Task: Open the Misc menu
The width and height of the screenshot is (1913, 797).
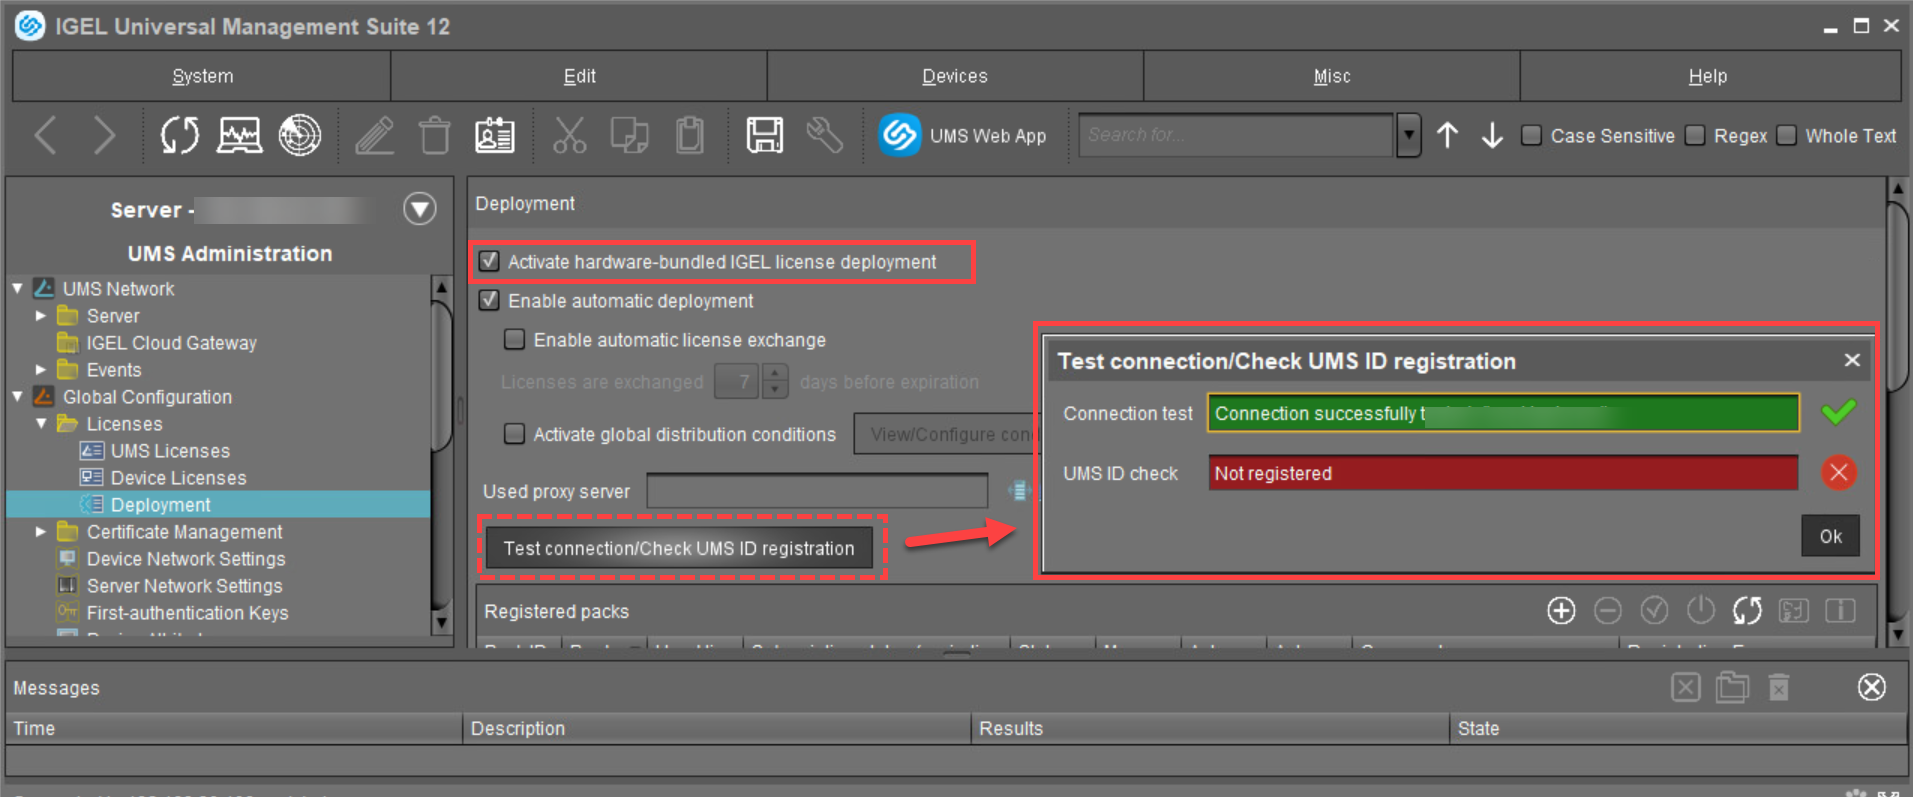Action: (x=1331, y=76)
